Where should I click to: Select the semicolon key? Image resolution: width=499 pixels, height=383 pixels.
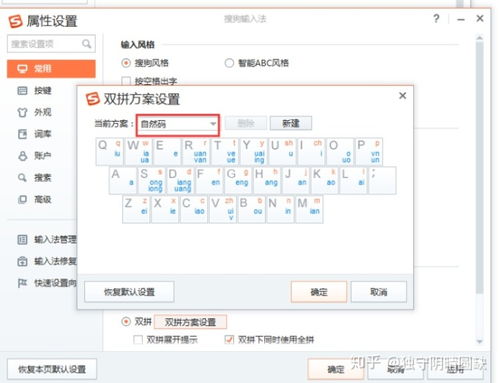[382, 181]
